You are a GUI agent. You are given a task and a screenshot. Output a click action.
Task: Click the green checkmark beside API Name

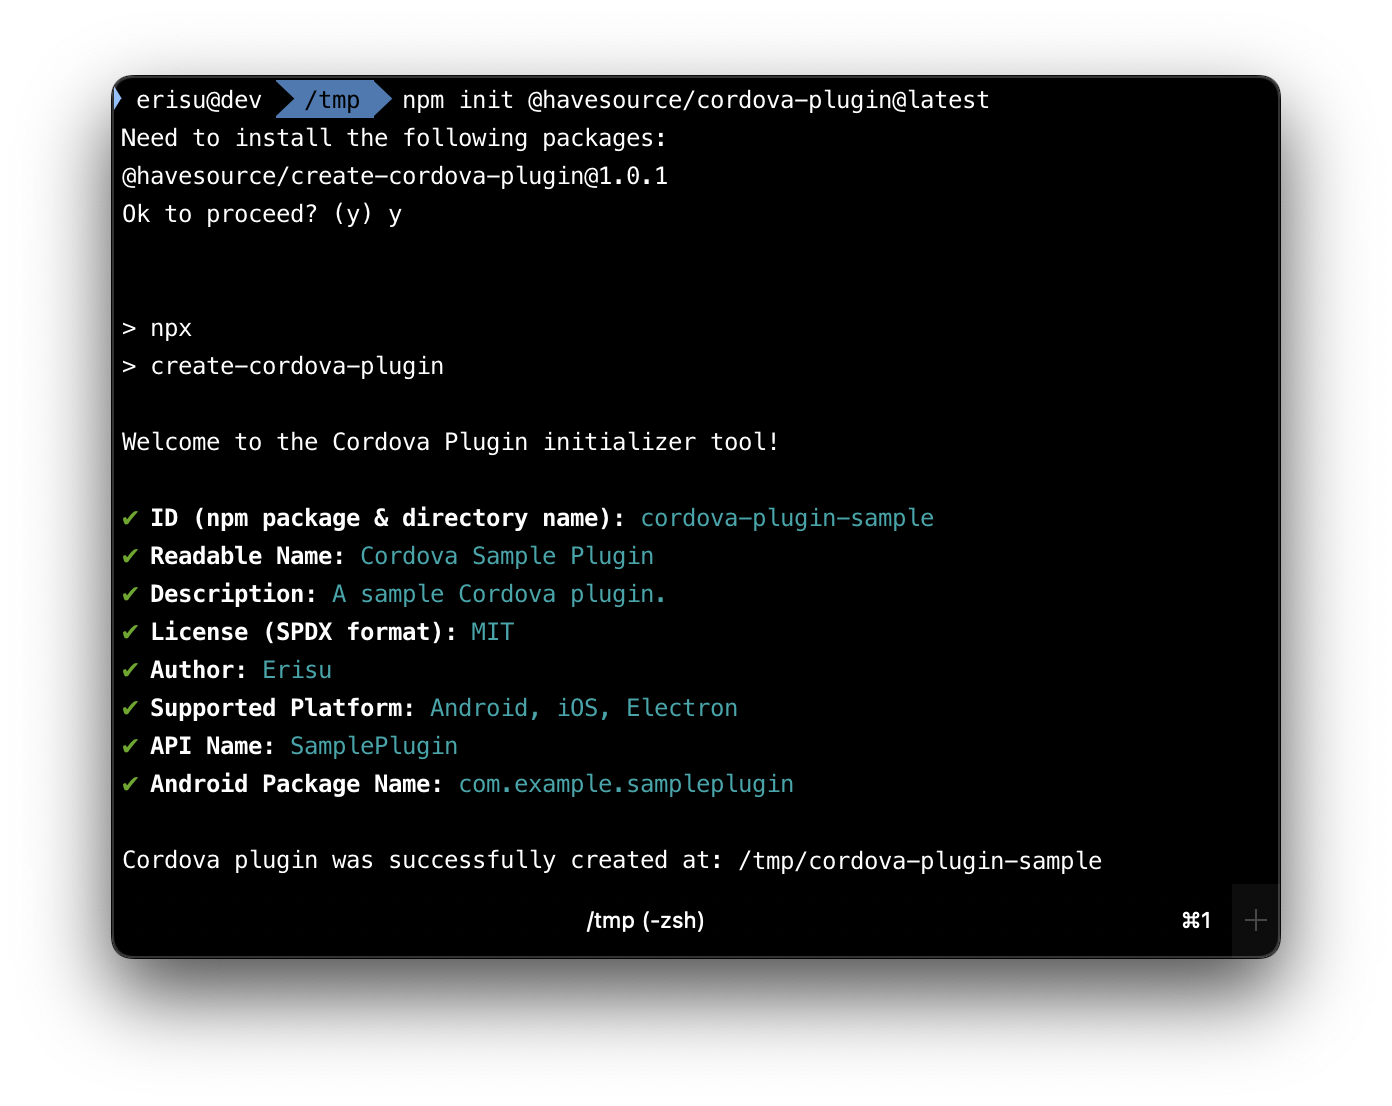pyautogui.click(x=130, y=746)
